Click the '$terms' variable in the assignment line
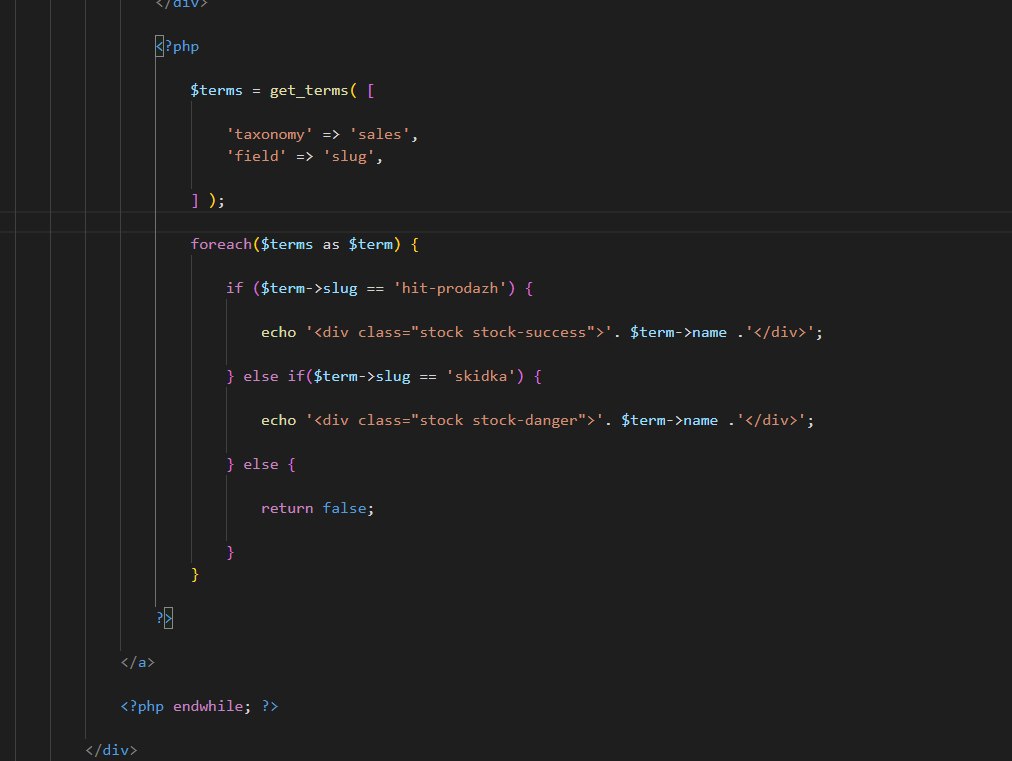Image resolution: width=1012 pixels, height=761 pixels. [x=216, y=90]
